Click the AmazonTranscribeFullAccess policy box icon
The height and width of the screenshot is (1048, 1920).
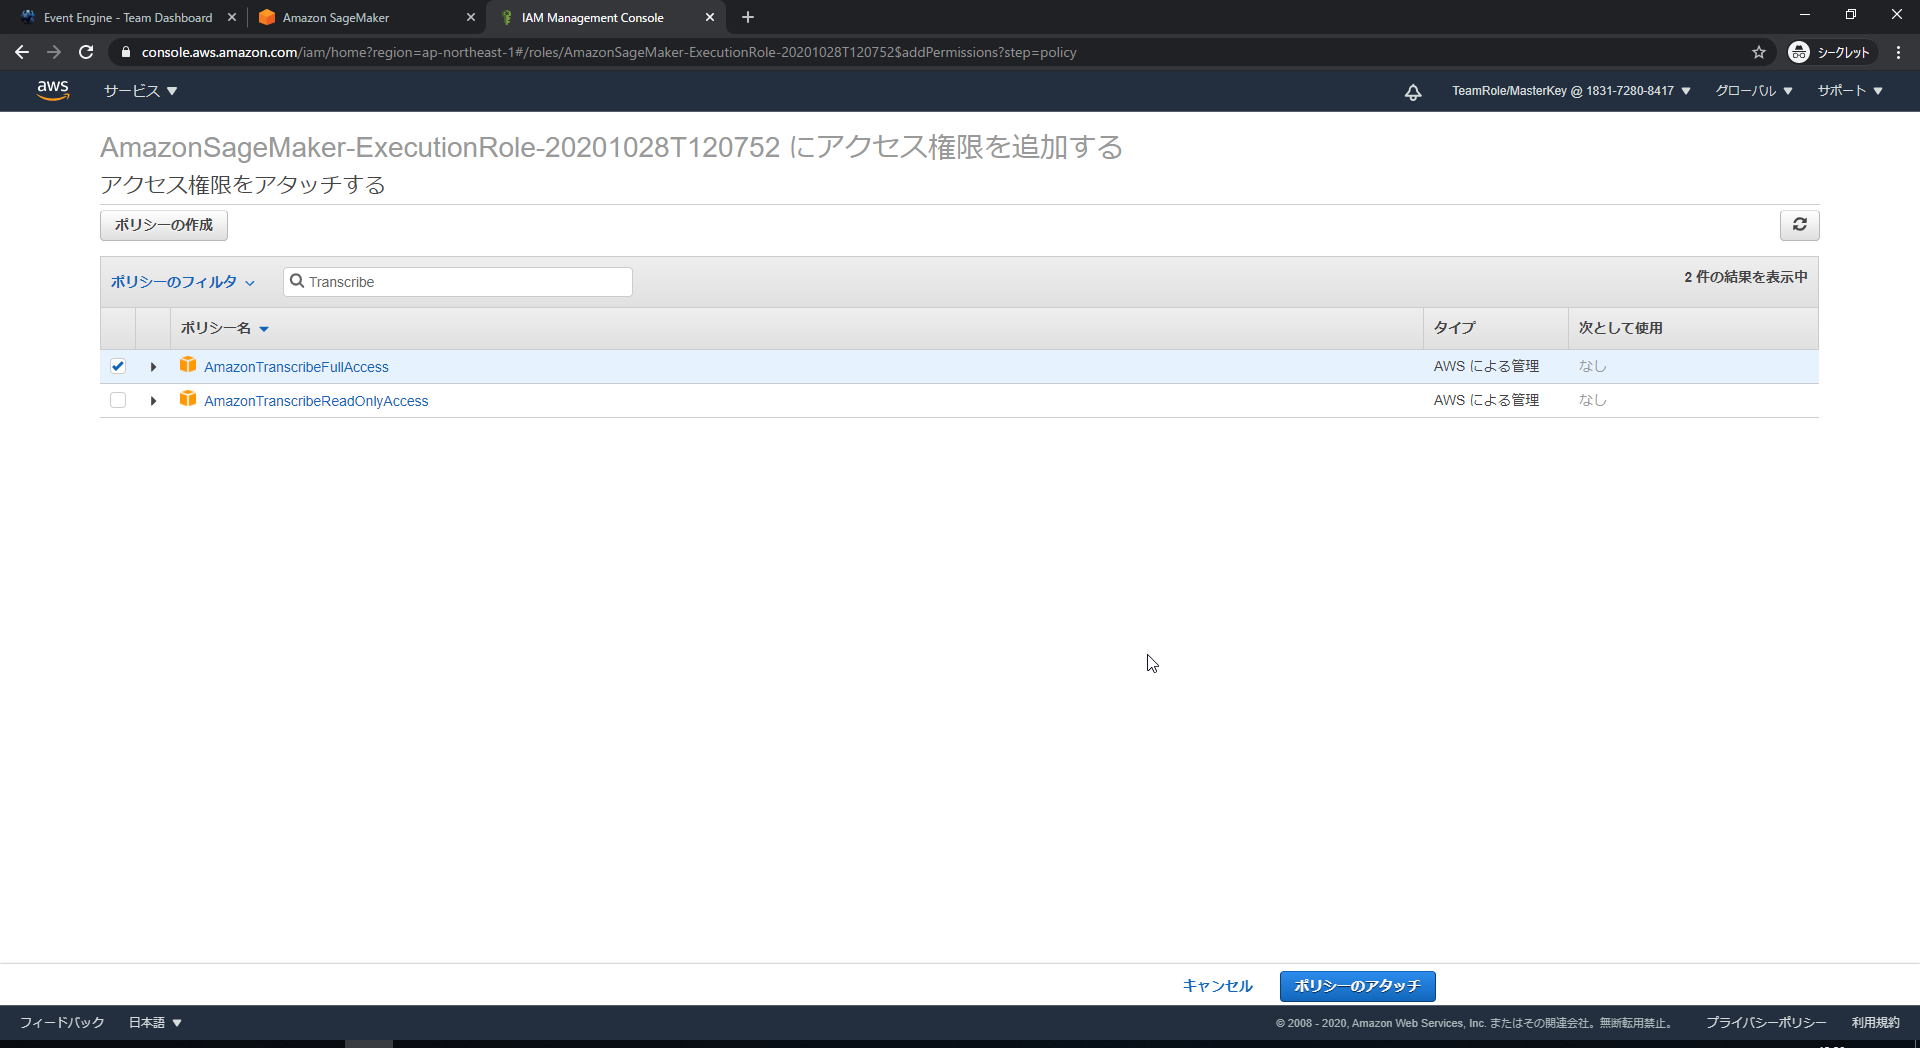(x=188, y=365)
